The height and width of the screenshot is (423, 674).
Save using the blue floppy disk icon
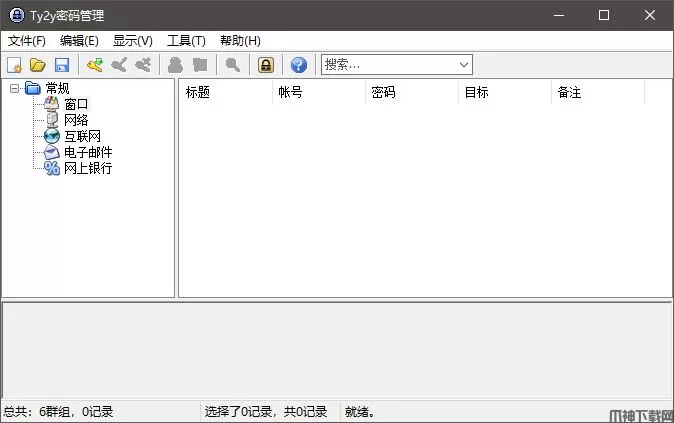point(62,65)
